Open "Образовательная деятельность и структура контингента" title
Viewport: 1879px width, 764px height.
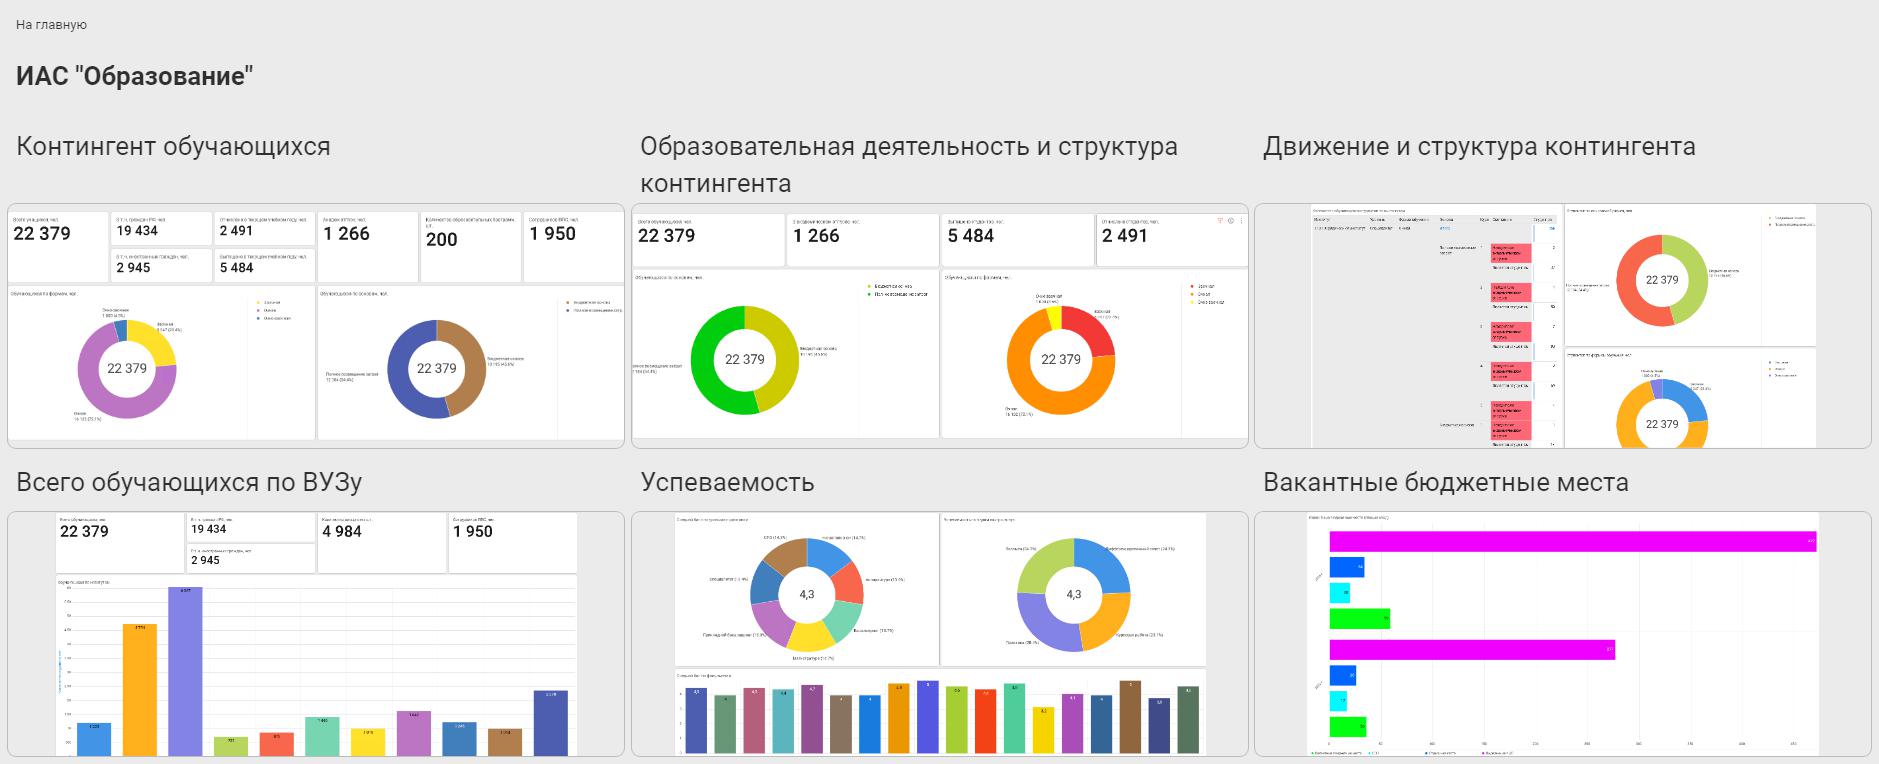pos(908,165)
